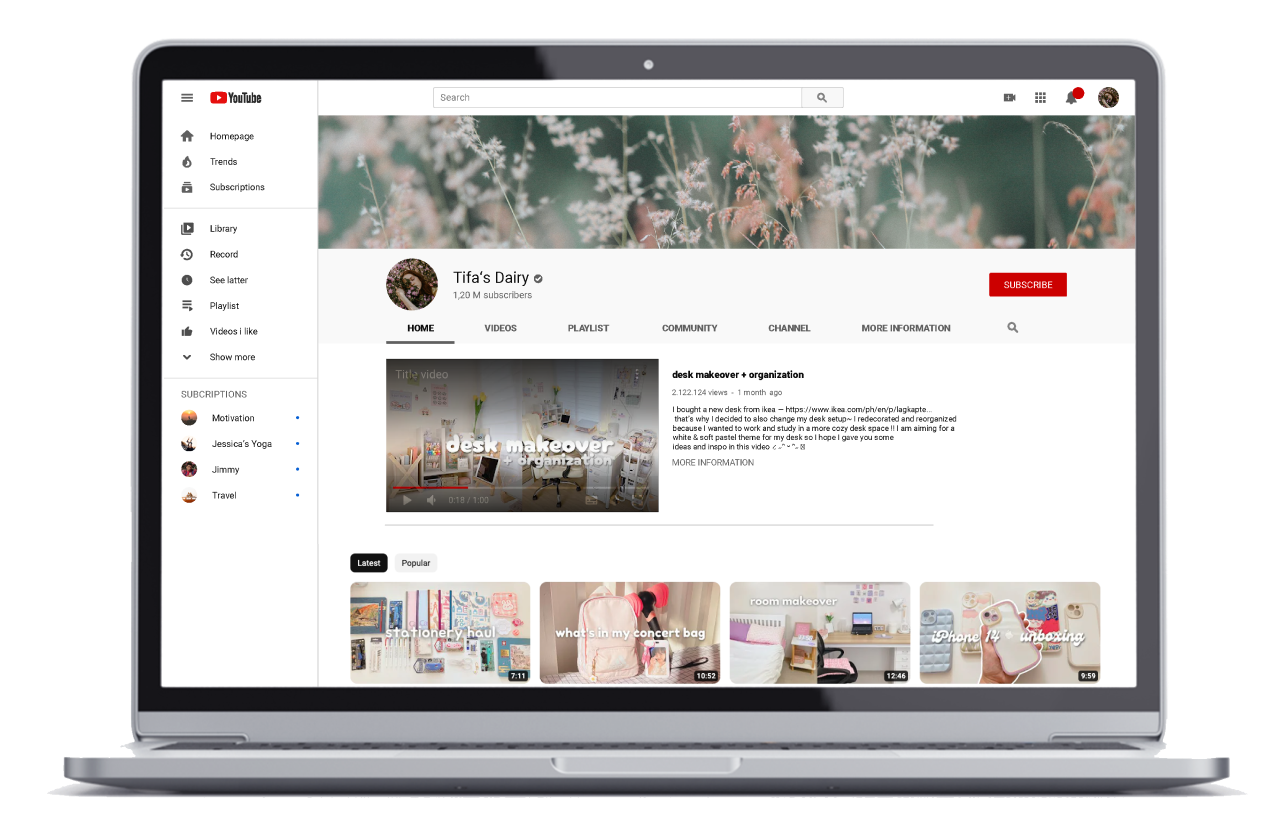The width and height of the screenshot is (1288, 824).
Task: Expand Show more in sidebar
Action: (x=232, y=357)
